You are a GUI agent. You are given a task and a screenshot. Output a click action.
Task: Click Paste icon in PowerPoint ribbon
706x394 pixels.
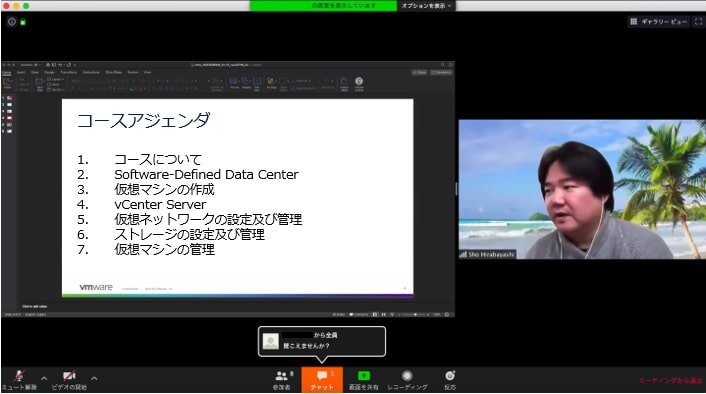[7, 83]
